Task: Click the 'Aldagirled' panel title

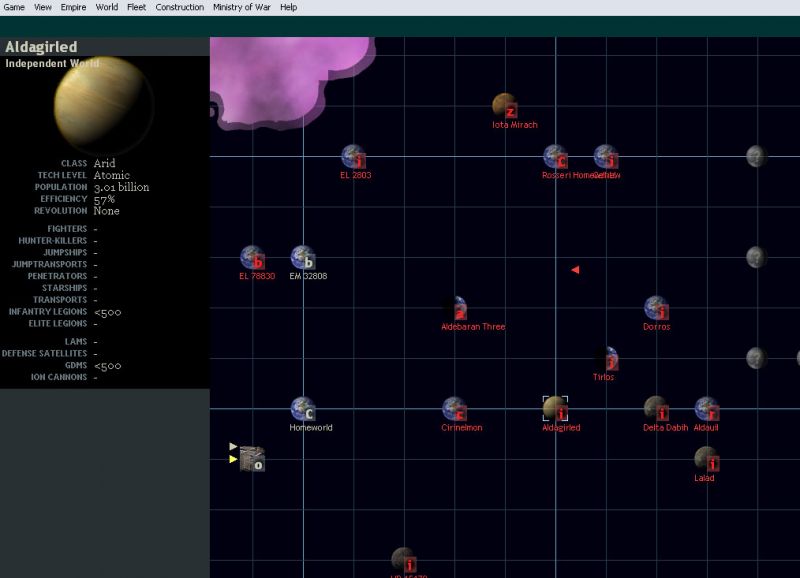Action: [41, 47]
